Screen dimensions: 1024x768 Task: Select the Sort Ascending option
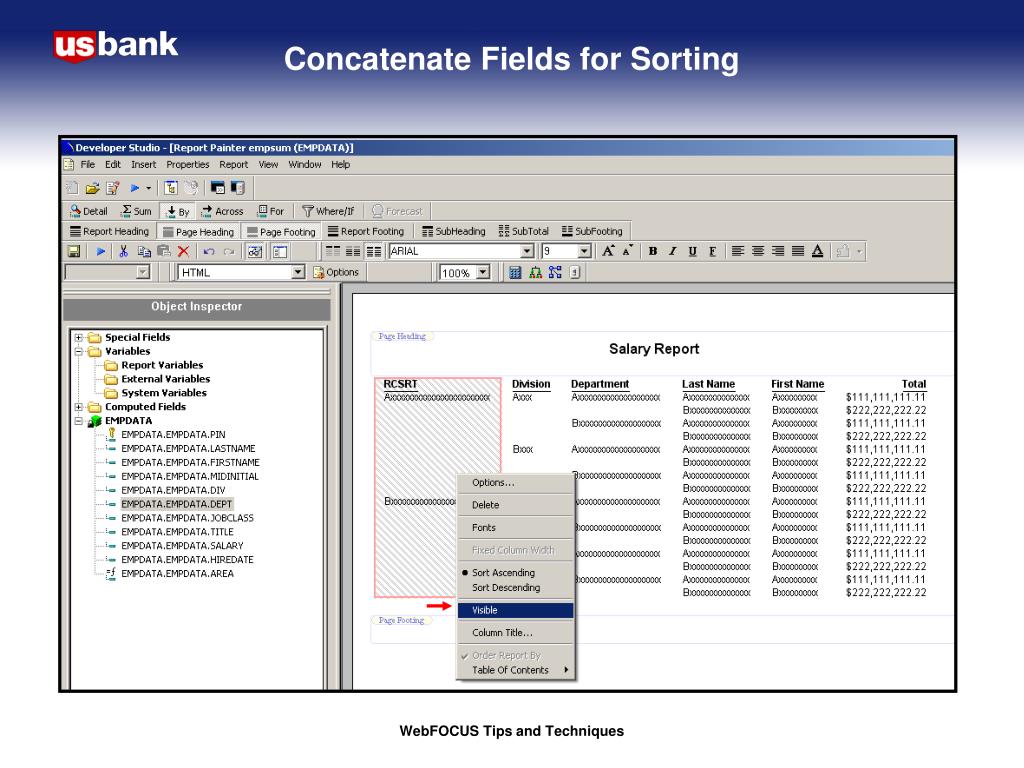click(x=503, y=573)
